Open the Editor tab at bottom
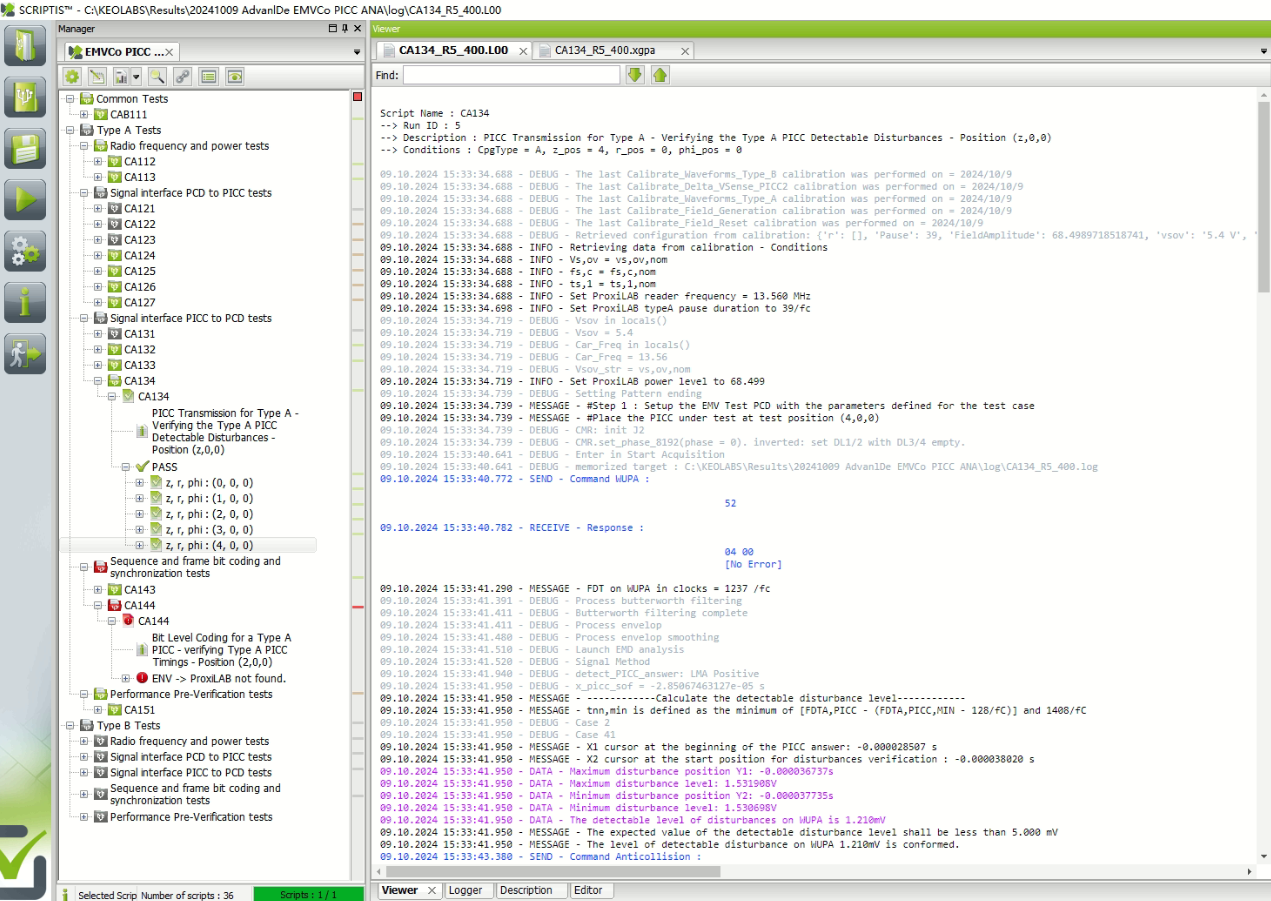This screenshot has height=901, width=1271. tap(588, 890)
